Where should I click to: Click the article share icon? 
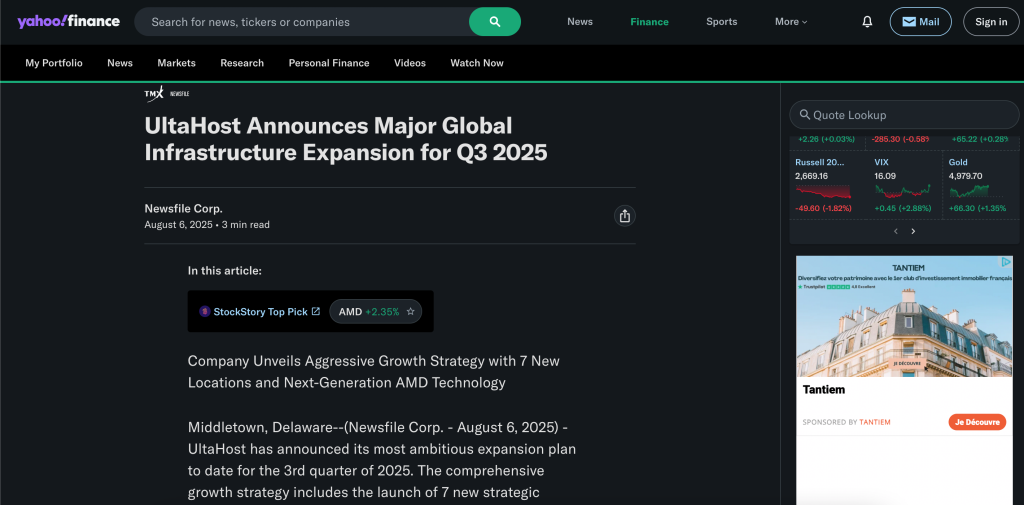[x=625, y=216]
